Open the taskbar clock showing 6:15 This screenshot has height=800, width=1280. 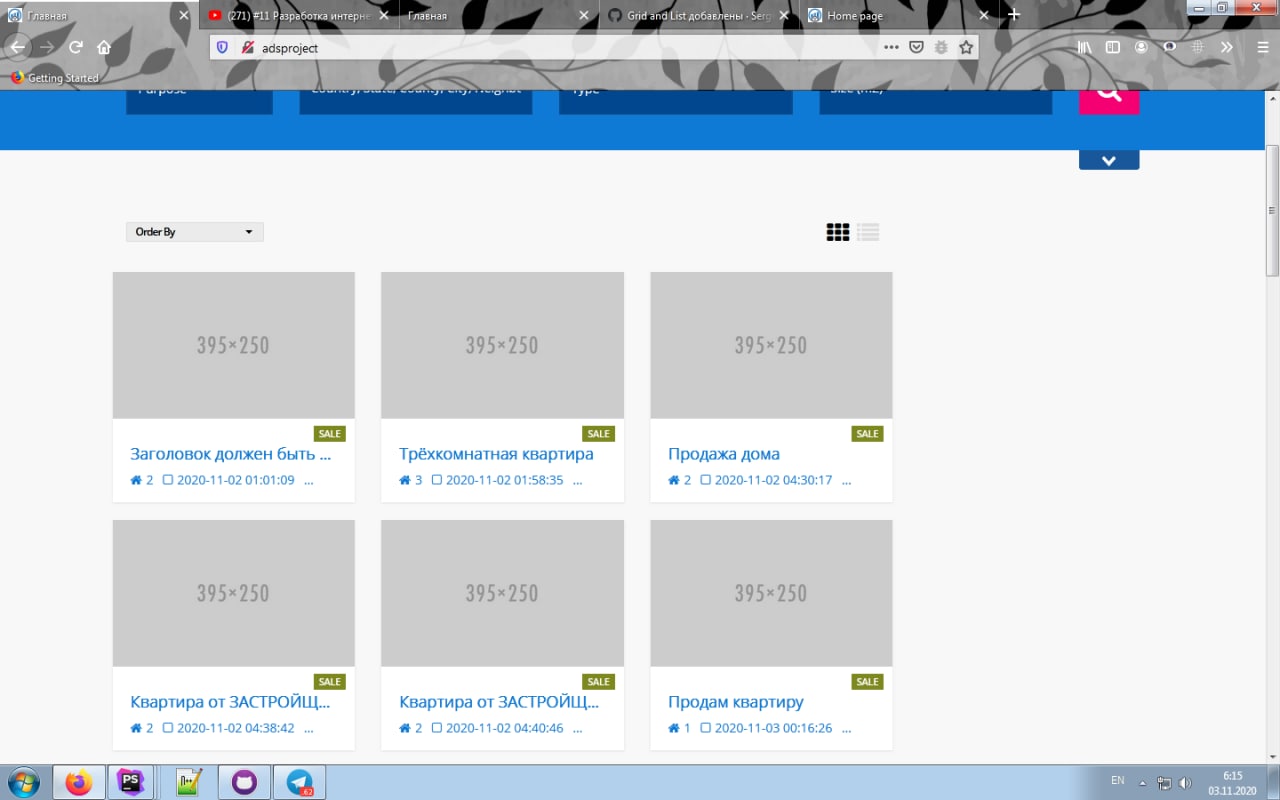[1232, 783]
